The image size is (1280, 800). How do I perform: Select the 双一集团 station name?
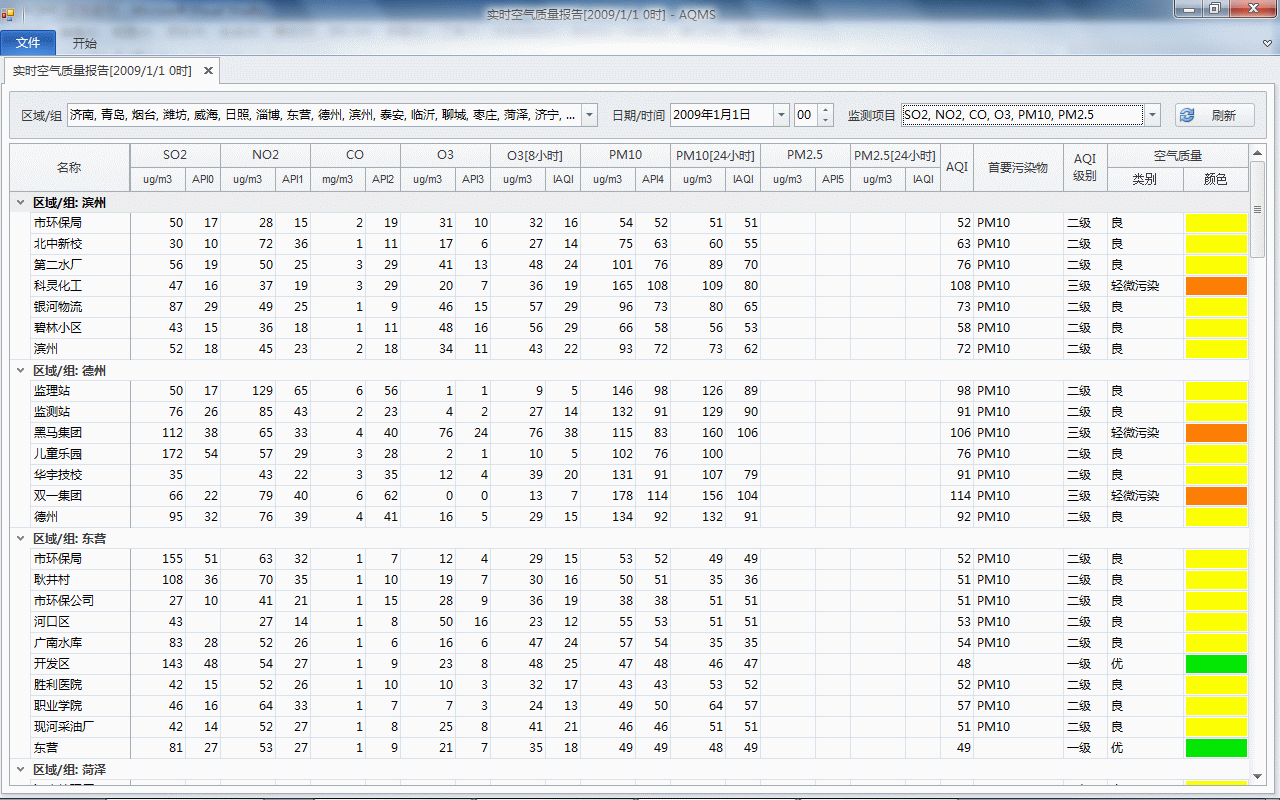click(x=58, y=496)
